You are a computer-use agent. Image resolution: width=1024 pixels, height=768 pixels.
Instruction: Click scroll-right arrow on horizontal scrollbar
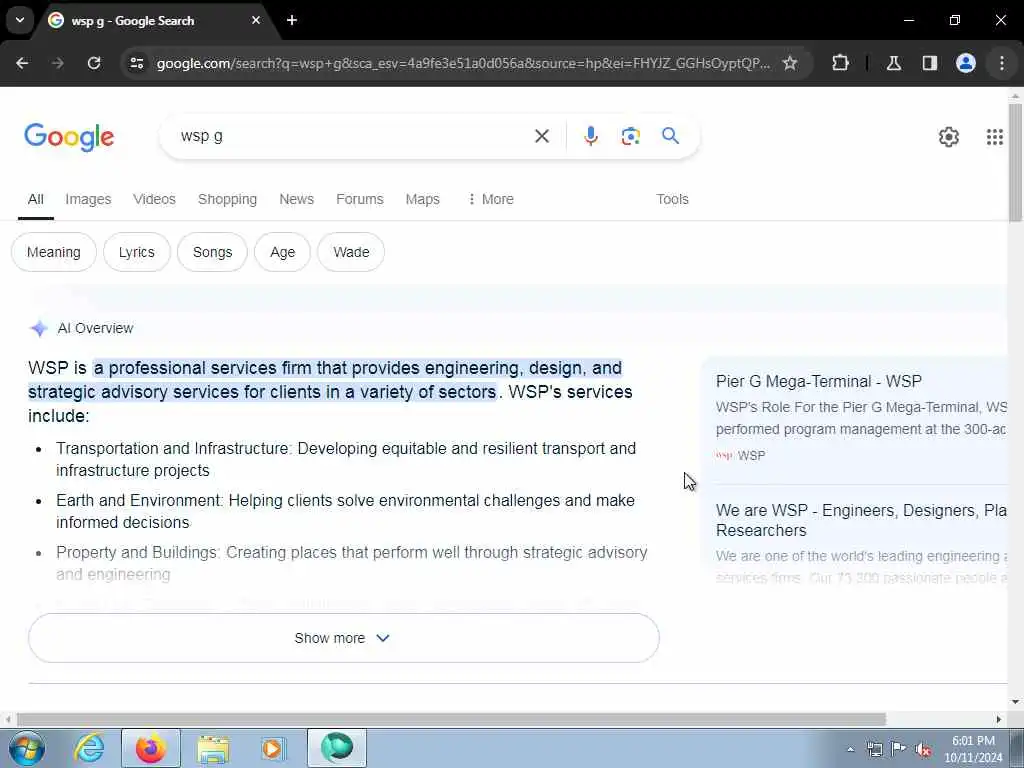click(999, 719)
